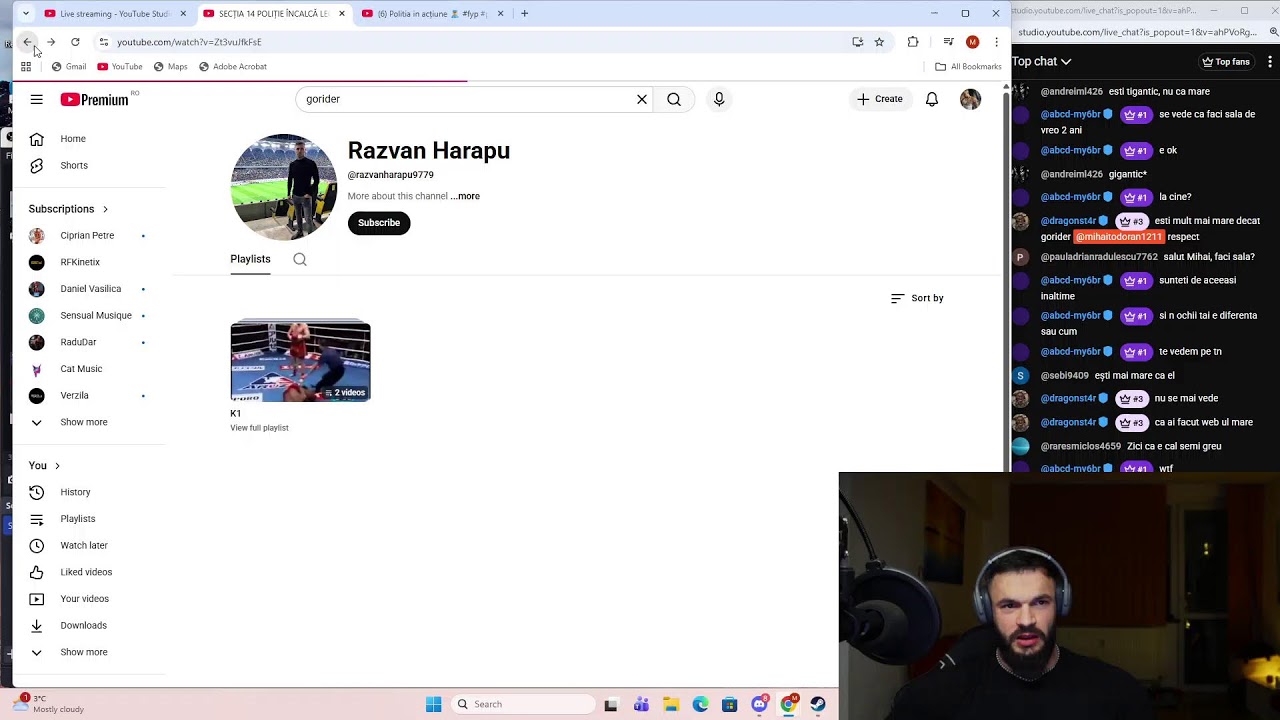
Task: Open Windows Start menu
Action: (433, 704)
